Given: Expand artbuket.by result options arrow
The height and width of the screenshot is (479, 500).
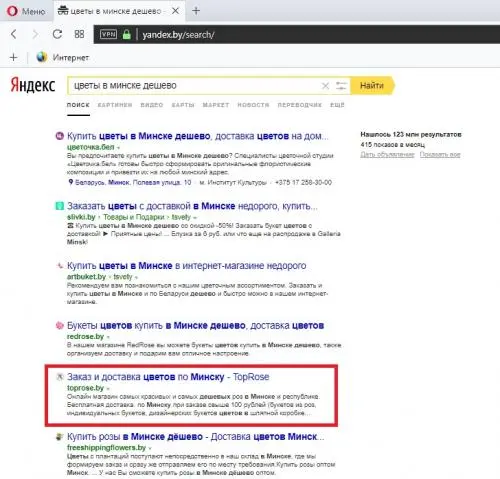Looking at the screenshot, I should 136,277.
